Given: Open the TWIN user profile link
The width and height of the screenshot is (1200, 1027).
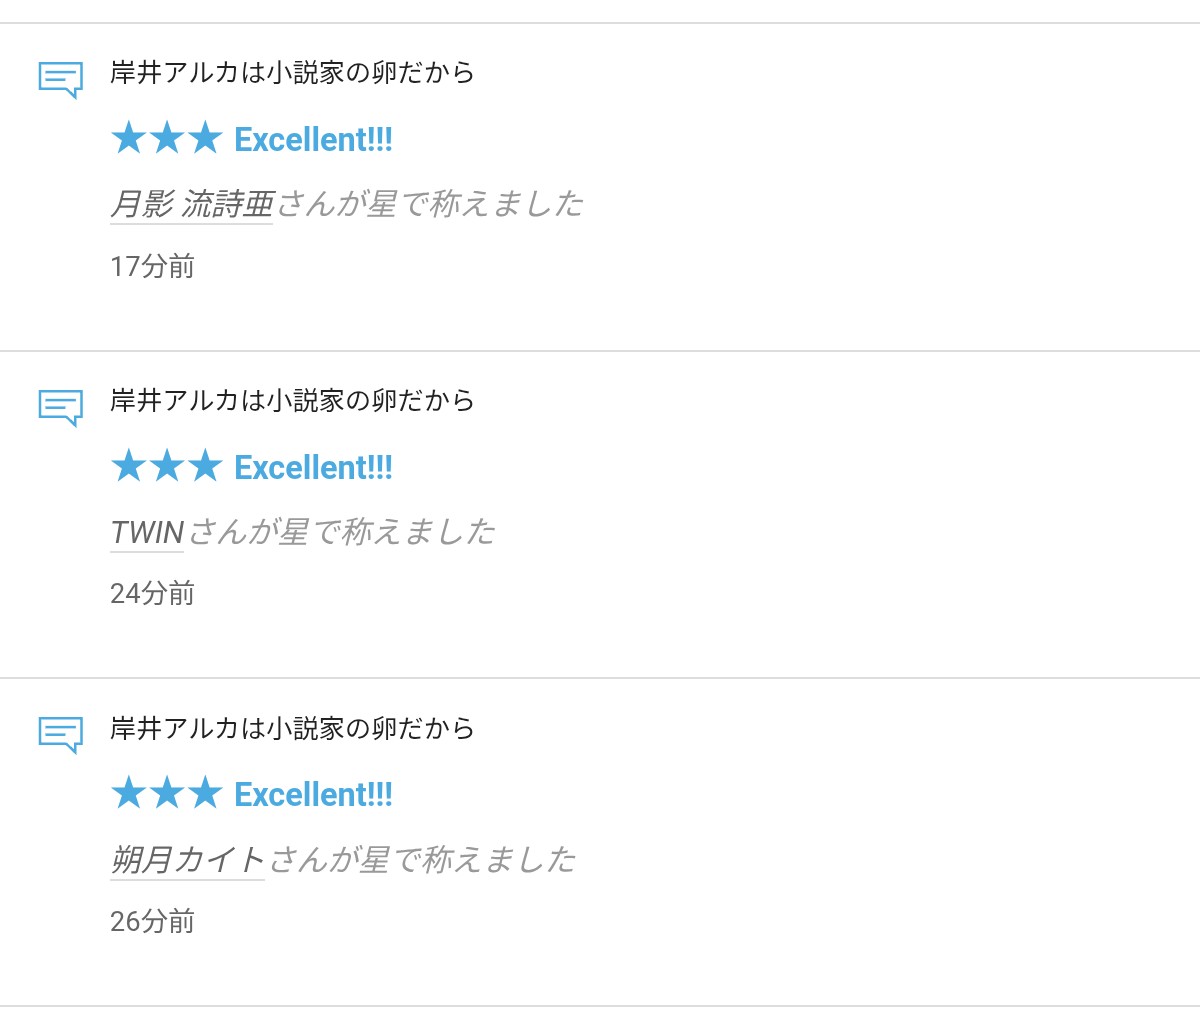Looking at the screenshot, I should (147, 532).
